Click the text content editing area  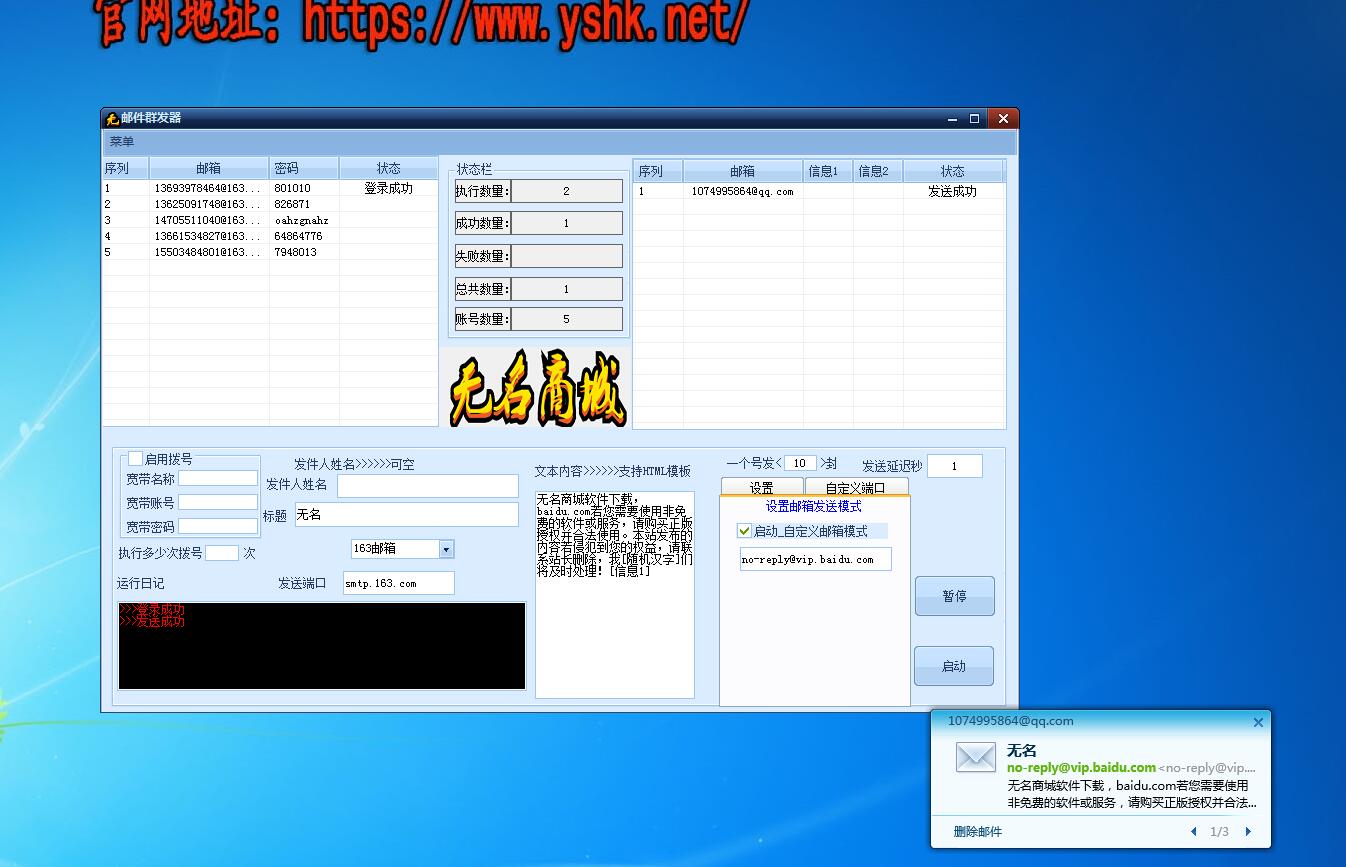coord(614,594)
